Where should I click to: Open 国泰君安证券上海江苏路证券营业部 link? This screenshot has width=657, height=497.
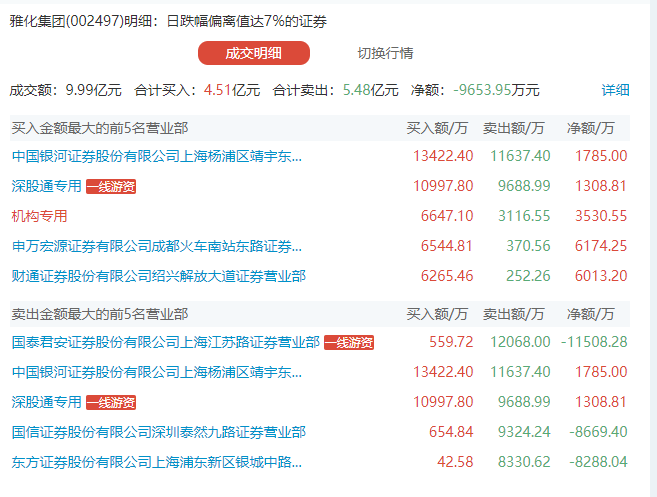pos(166,342)
